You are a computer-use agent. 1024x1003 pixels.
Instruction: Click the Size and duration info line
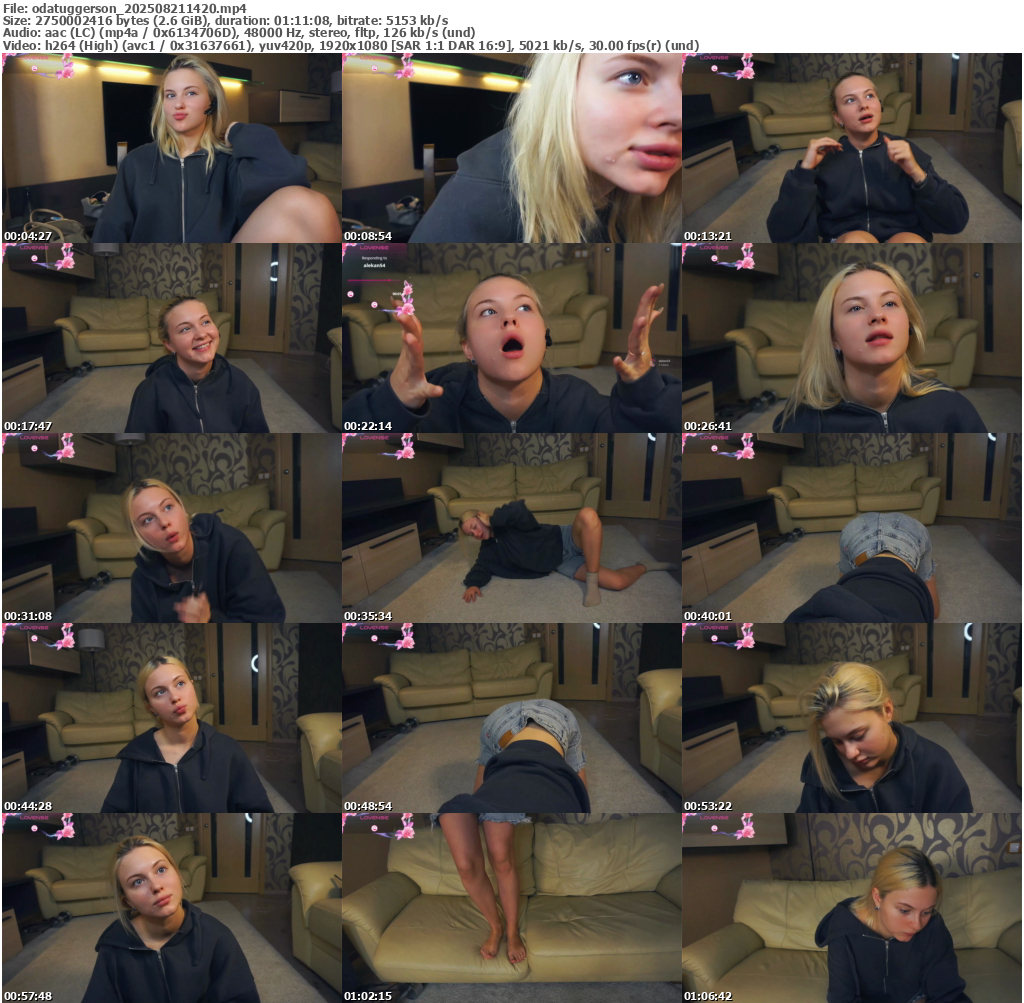tap(225, 20)
